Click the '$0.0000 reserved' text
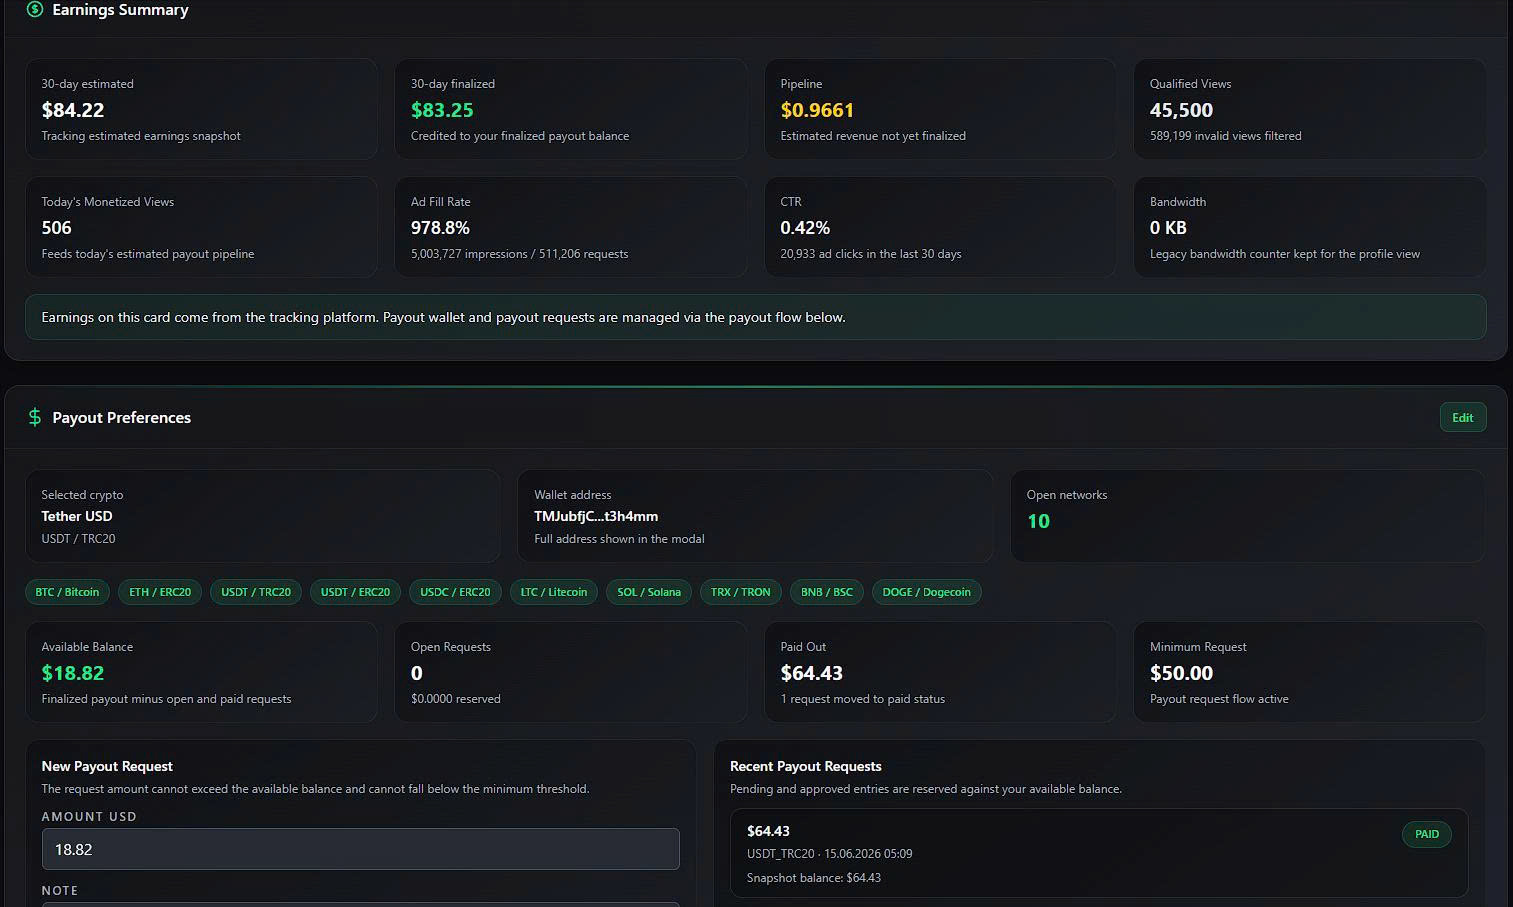This screenshot has width=1513, height=907. pos(456,699)
